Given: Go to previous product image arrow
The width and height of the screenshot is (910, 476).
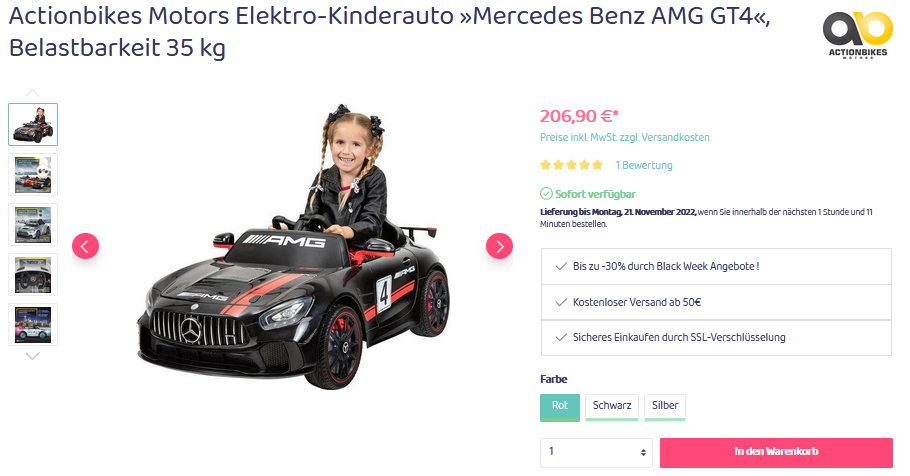Looking at the screenshot, I should [x=85, y=247].
